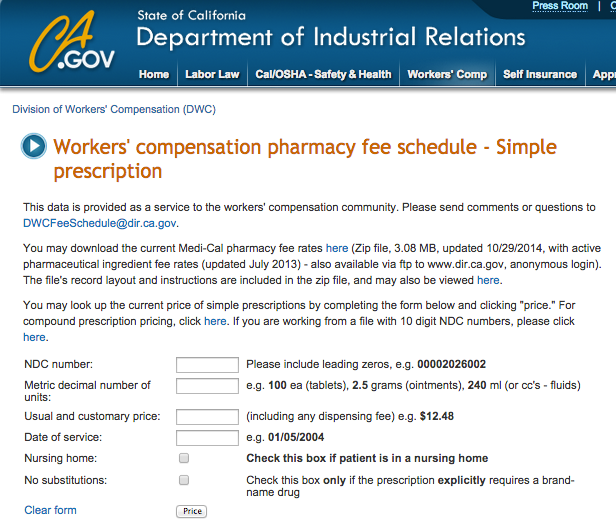This screenshot has height=519, width=616.
Task: Open Division of Workers' Compensation (DWC) link
Action: pyautogui.click(x=114, y=109)
